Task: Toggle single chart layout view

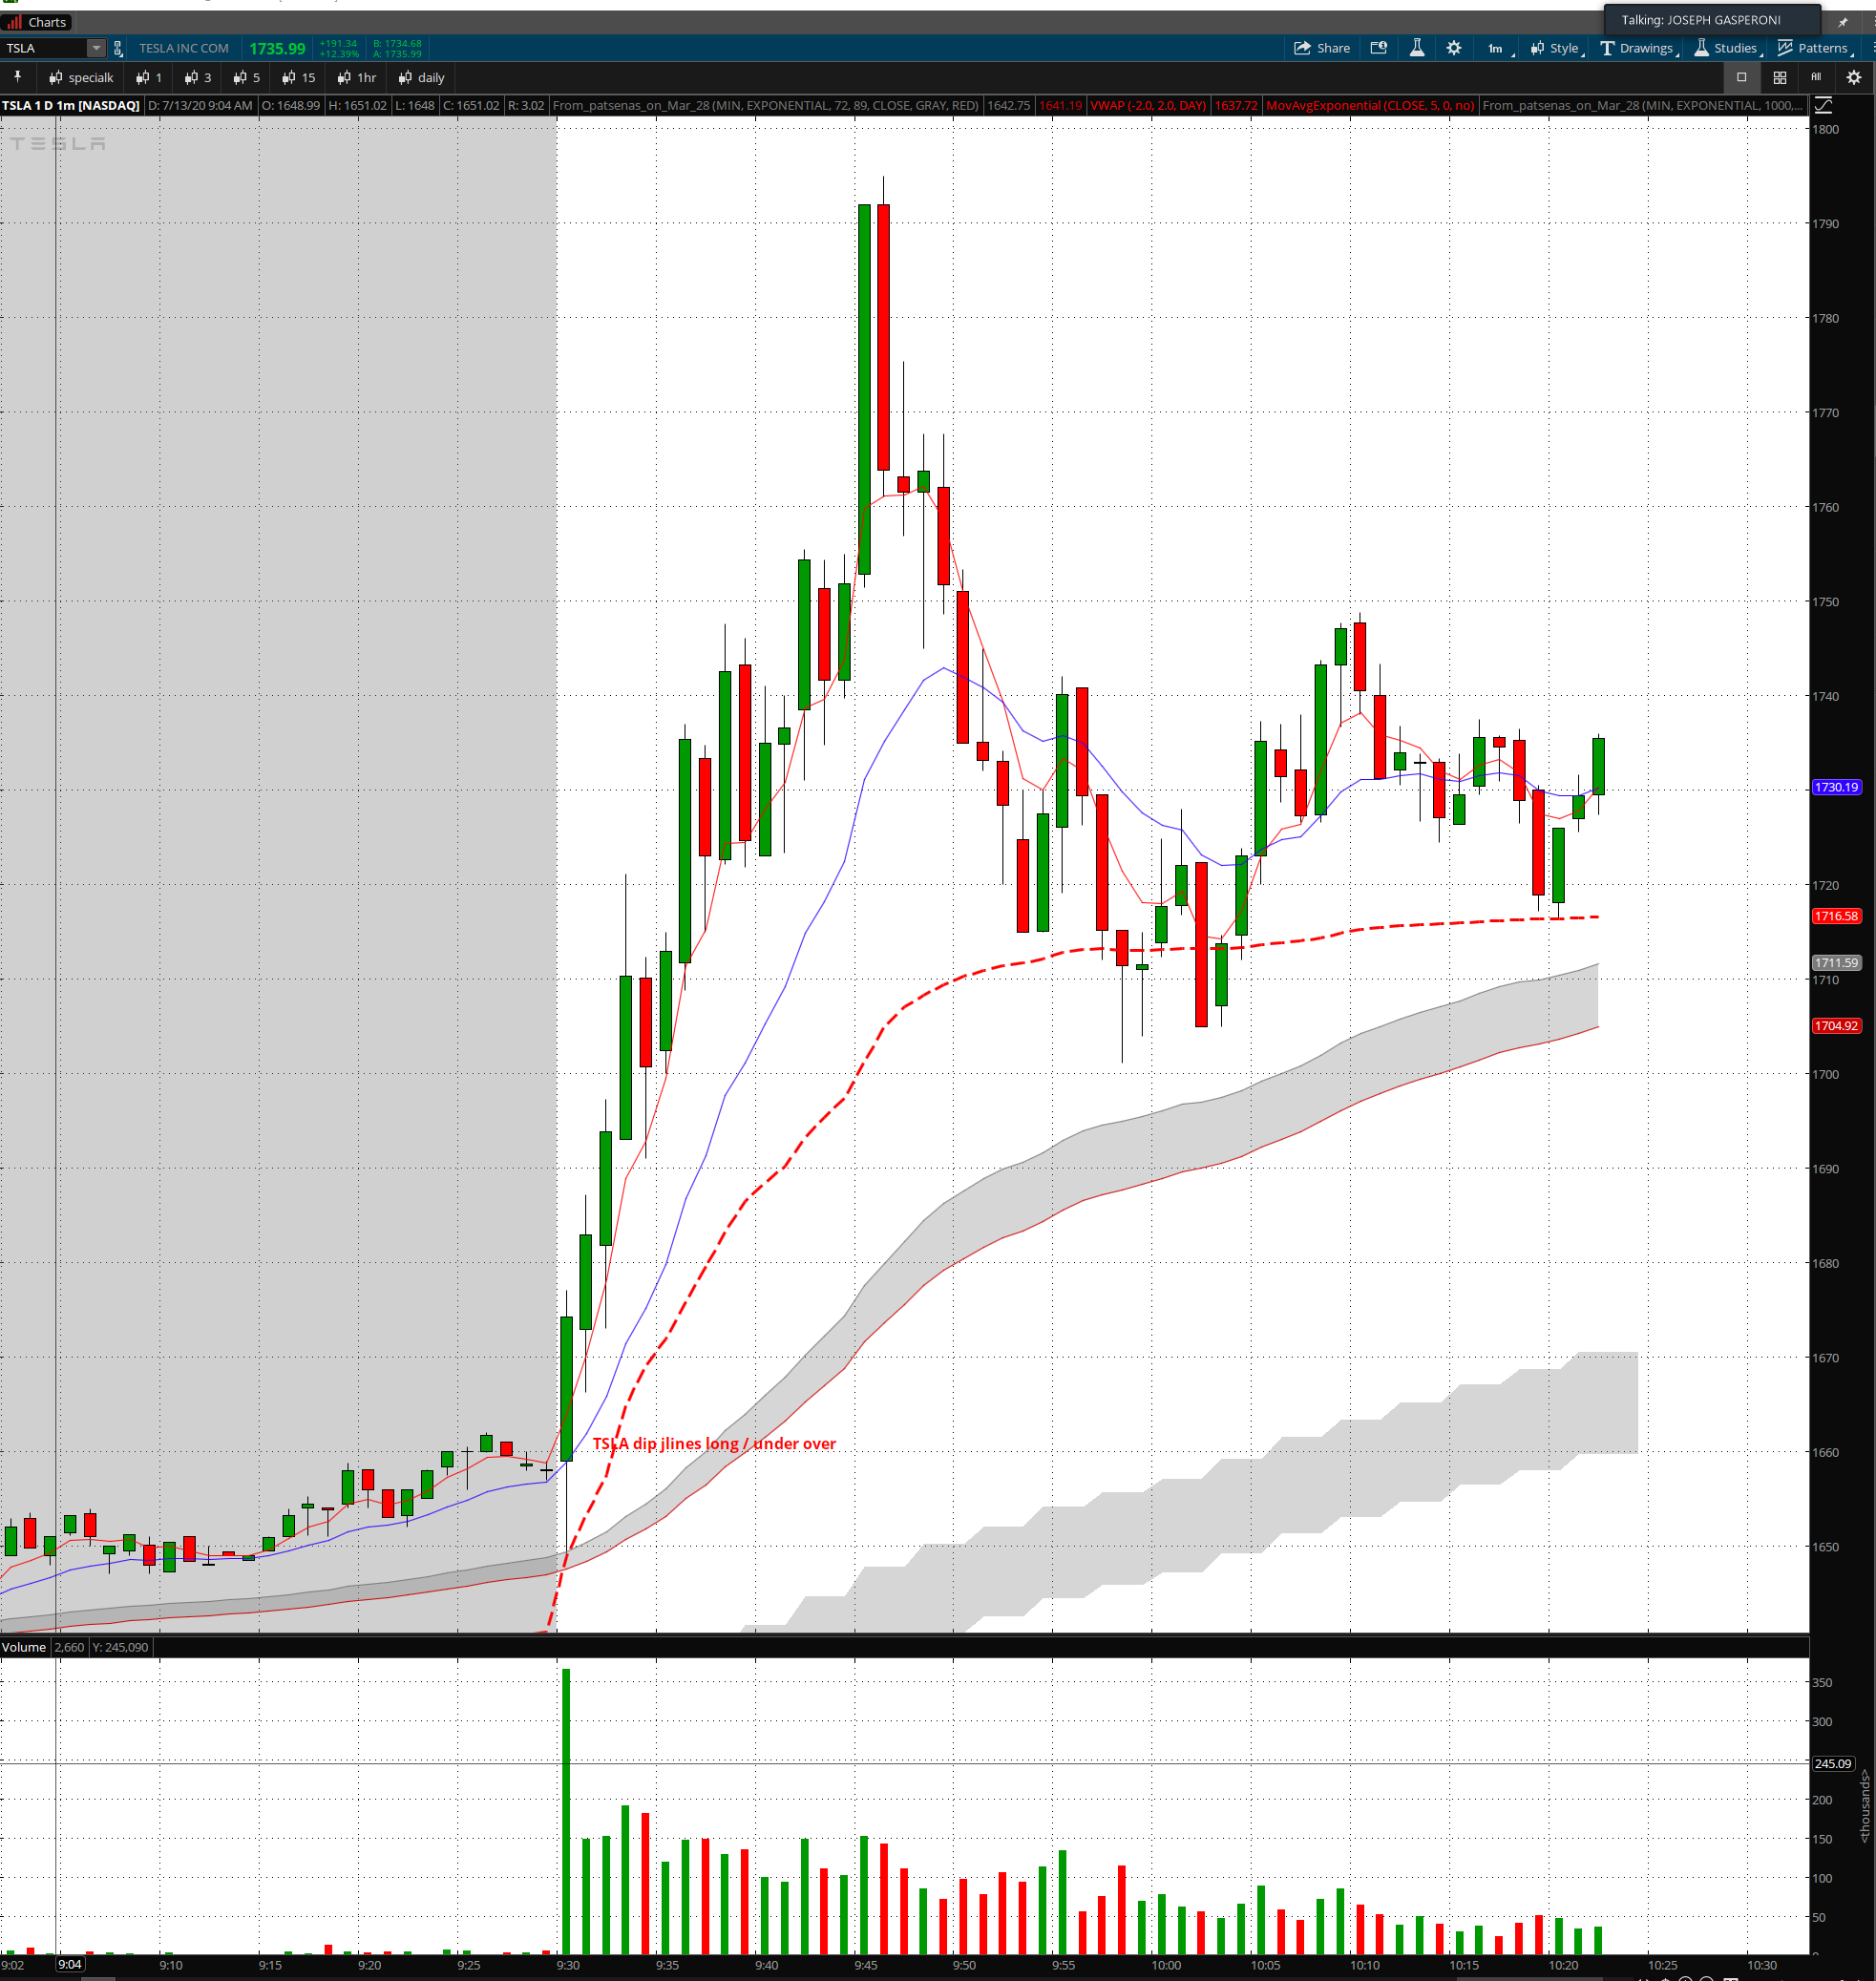Action: (1741, 77)
